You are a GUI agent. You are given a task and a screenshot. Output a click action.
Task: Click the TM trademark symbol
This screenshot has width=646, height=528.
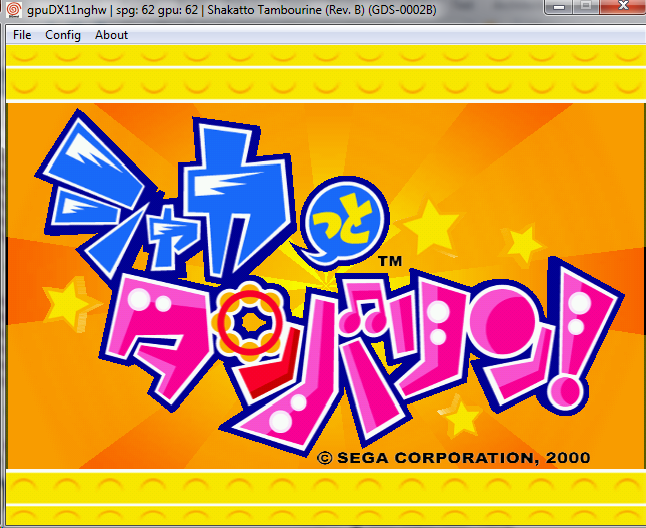click(389, 261)
